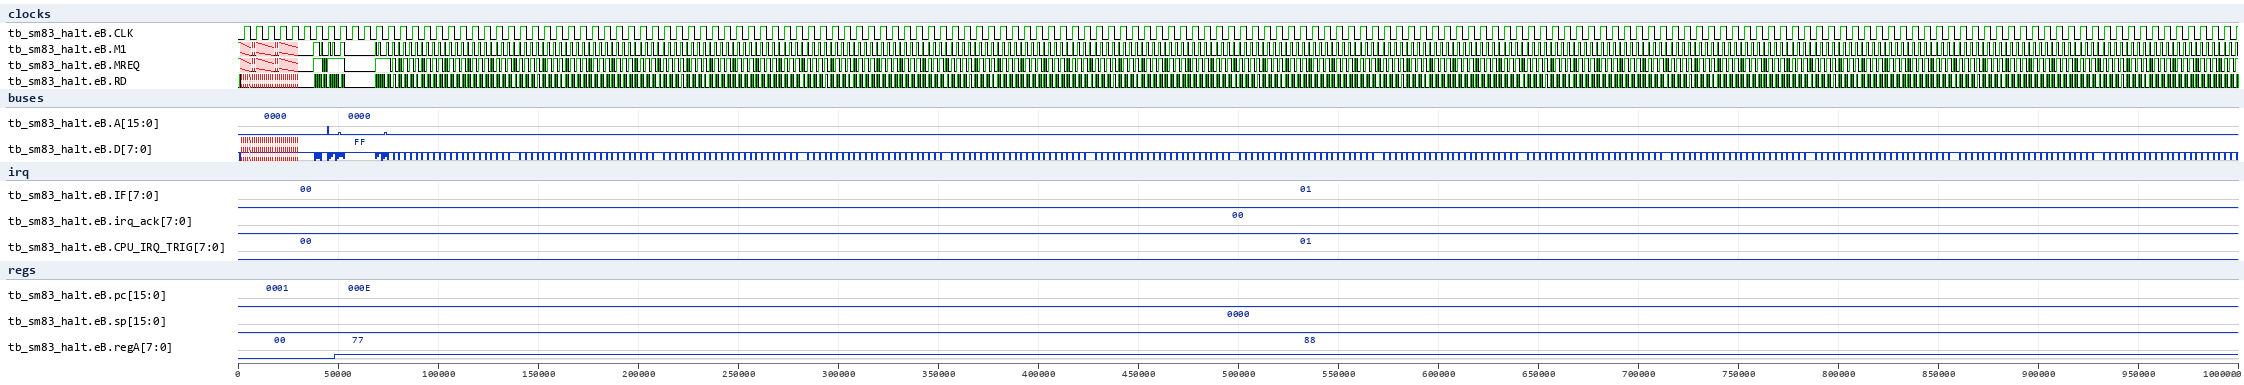Click the 650000 time axis label
Screen dimensions: 2244x385
pyautogui.click(x=1538, y=374)
